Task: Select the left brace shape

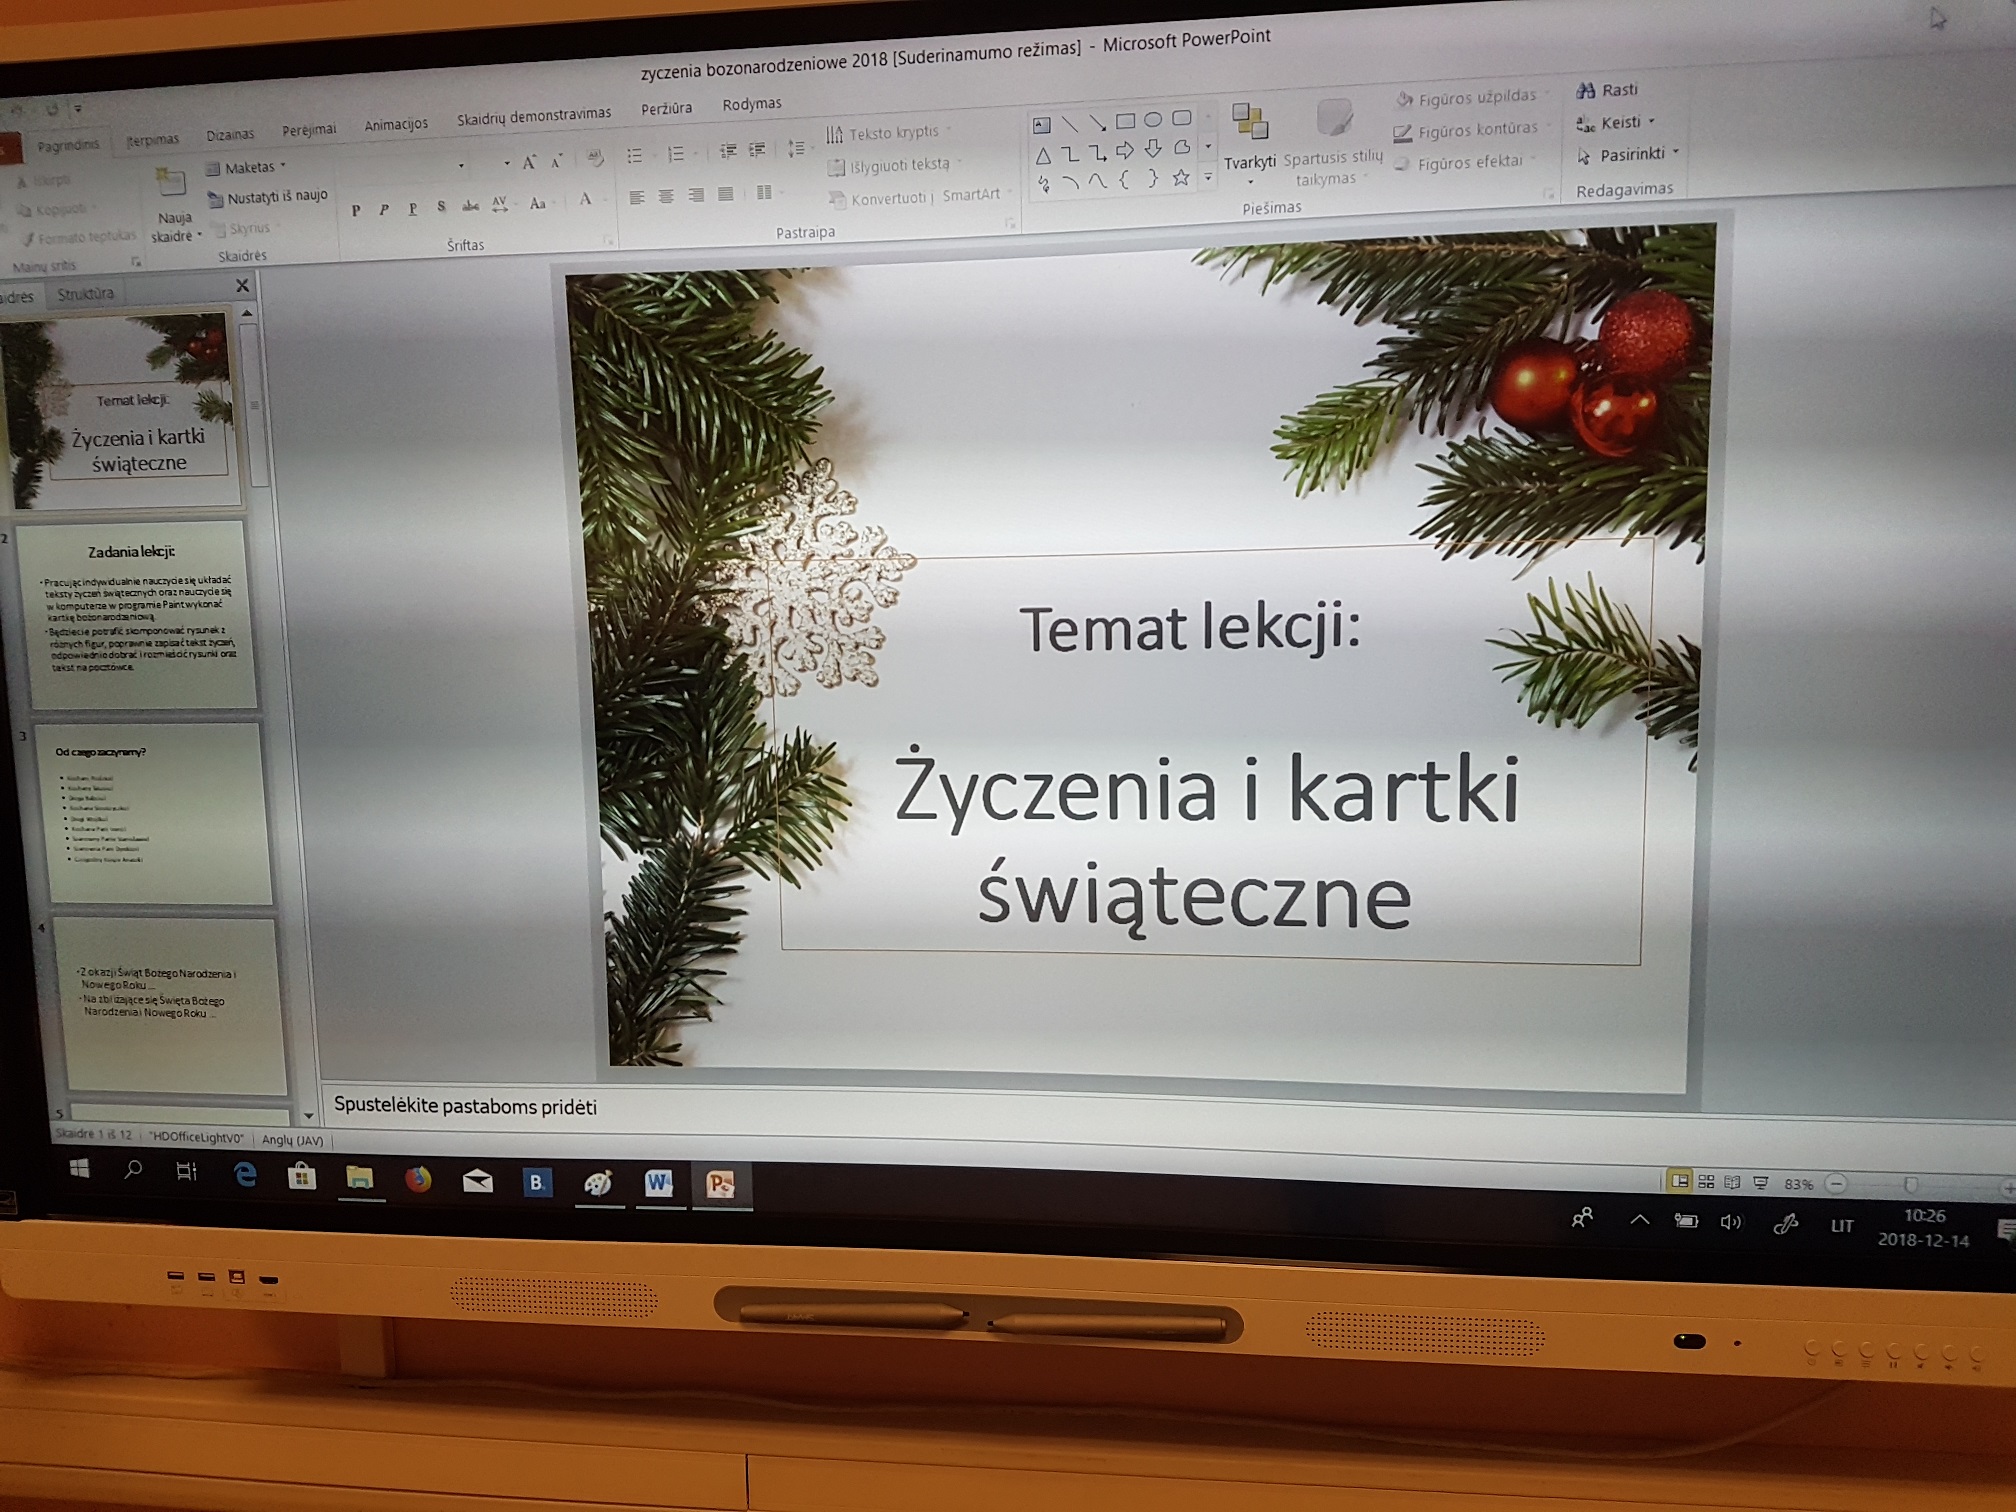Action: coord(1125,181)
